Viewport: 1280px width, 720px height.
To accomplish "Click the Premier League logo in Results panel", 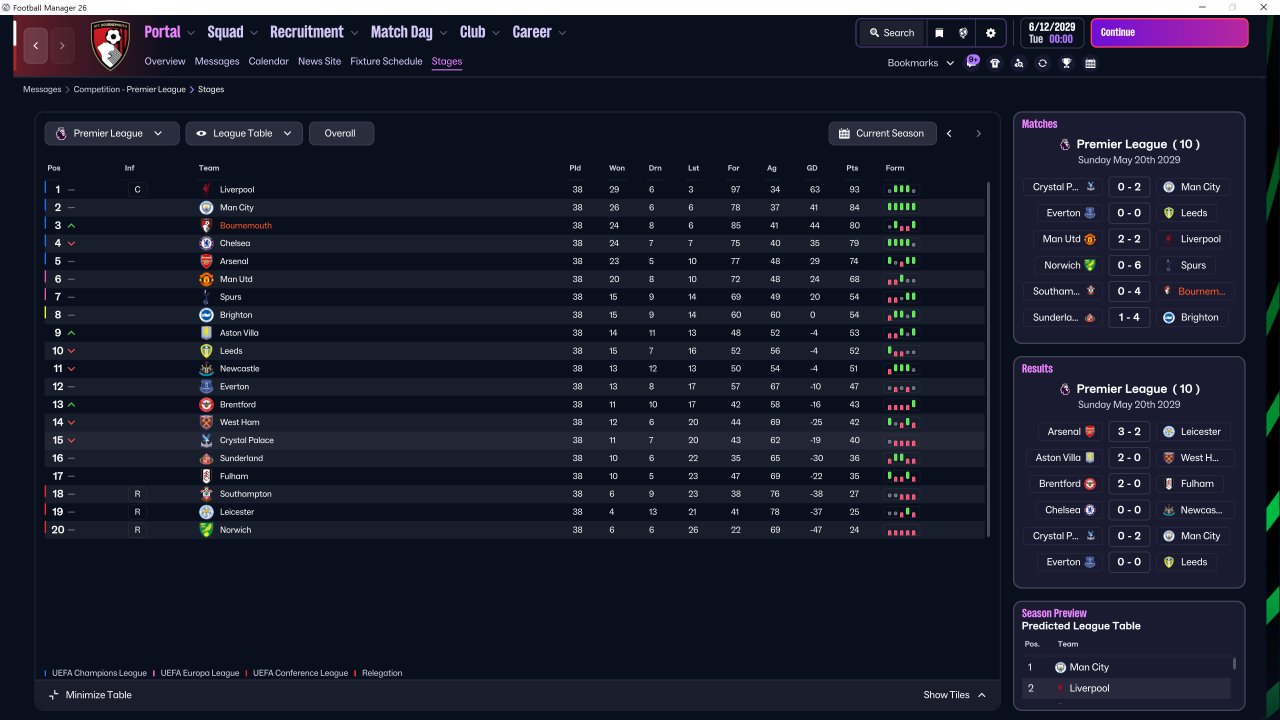I will (x=1064, y=389).
